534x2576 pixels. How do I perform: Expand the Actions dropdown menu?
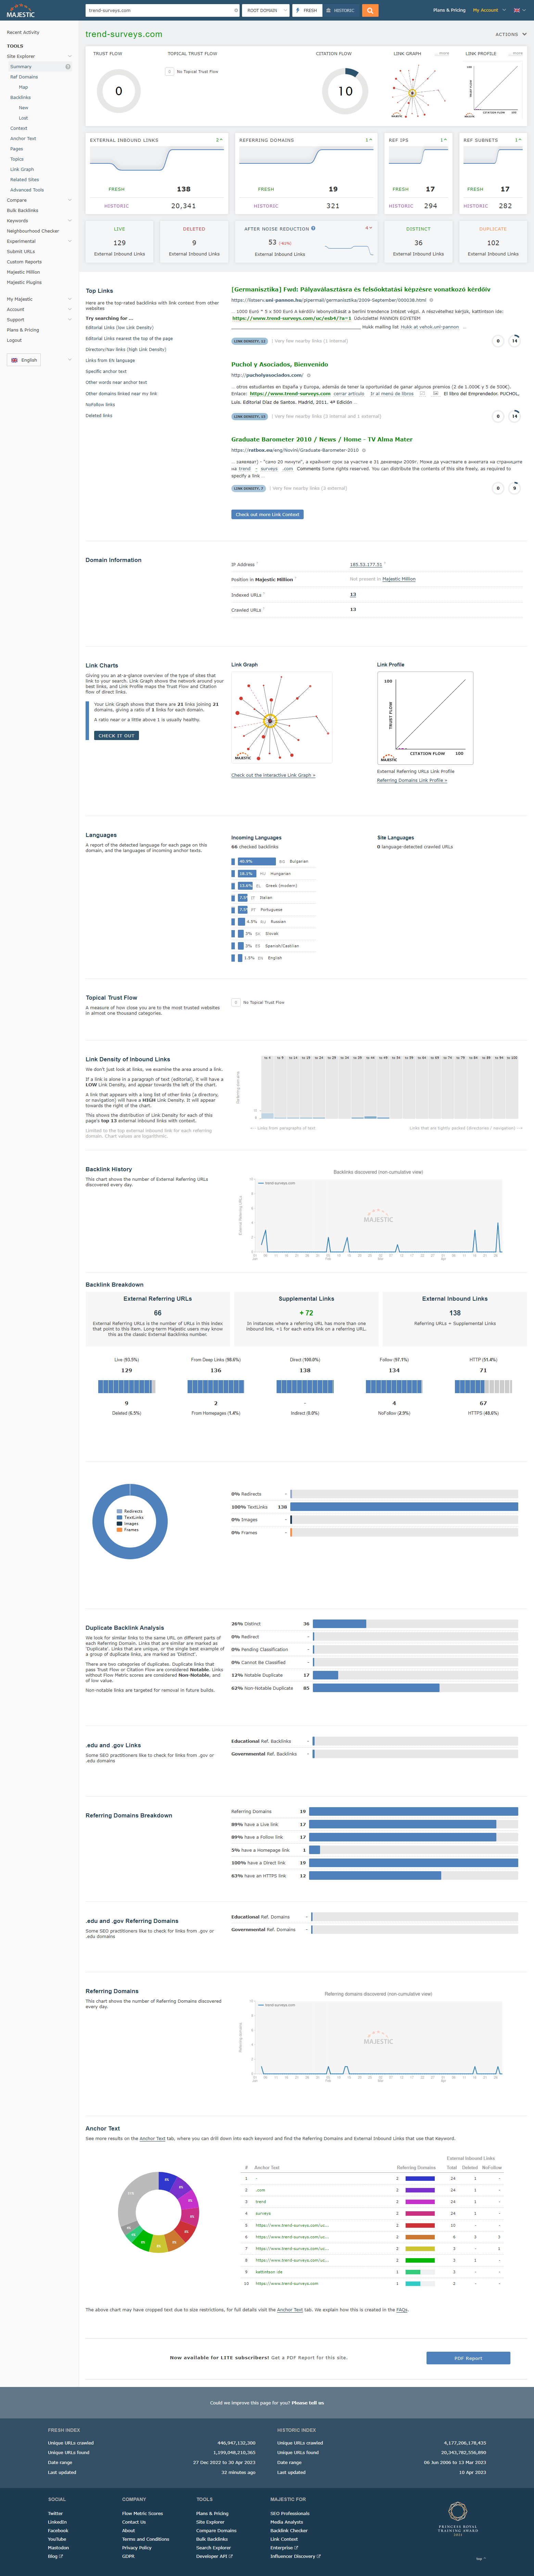tap(510, 34)
